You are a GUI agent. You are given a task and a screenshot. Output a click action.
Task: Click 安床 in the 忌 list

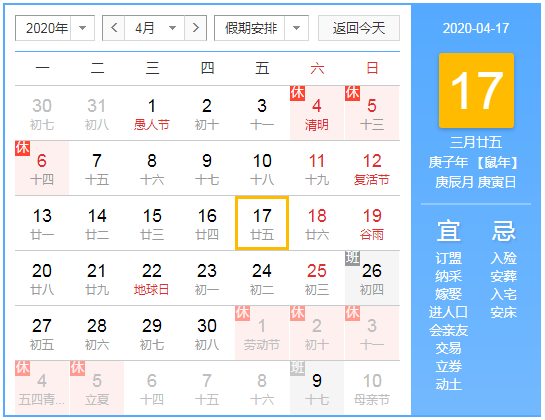click(504, 312)
